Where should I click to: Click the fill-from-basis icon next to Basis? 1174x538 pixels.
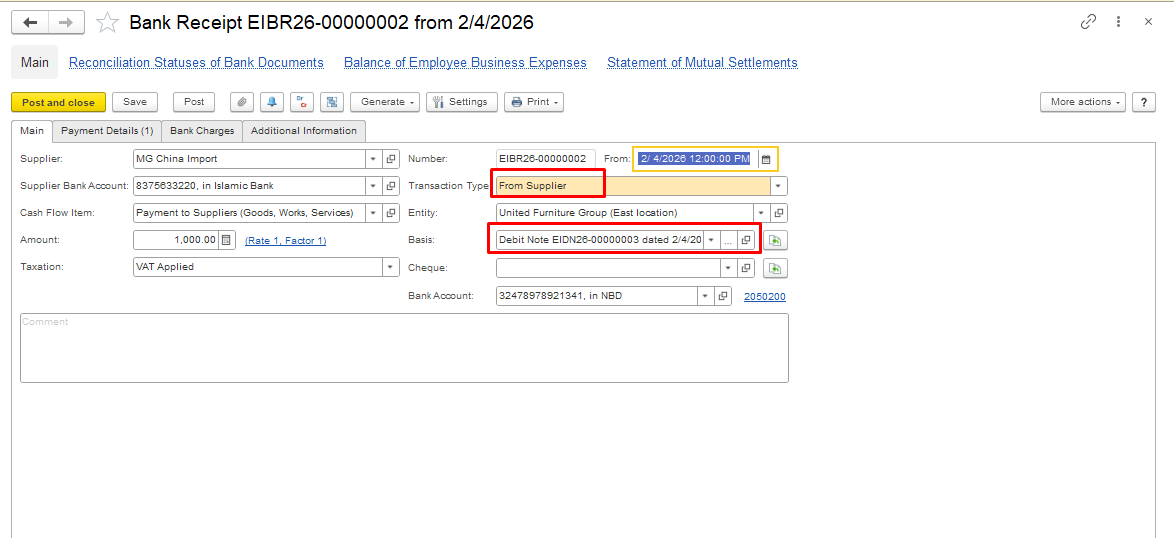coord(775,240)
